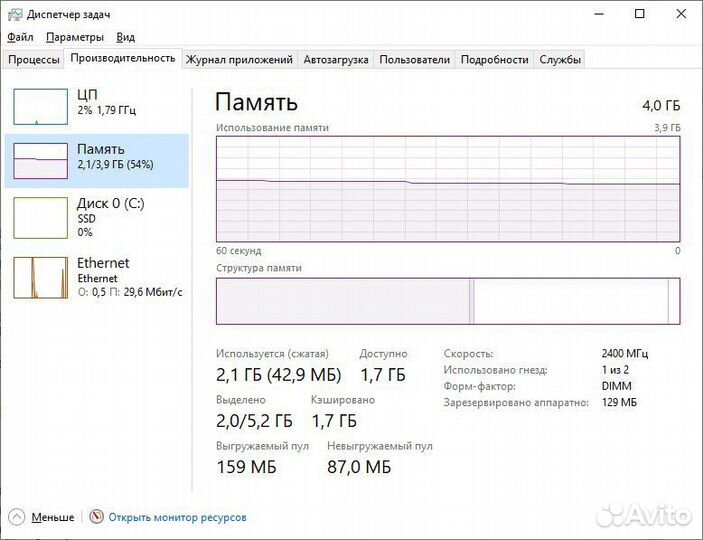This screenshot has width=703, height=540.
Task: Go to Журнал приложений tab
Action: tap(239, 60)
